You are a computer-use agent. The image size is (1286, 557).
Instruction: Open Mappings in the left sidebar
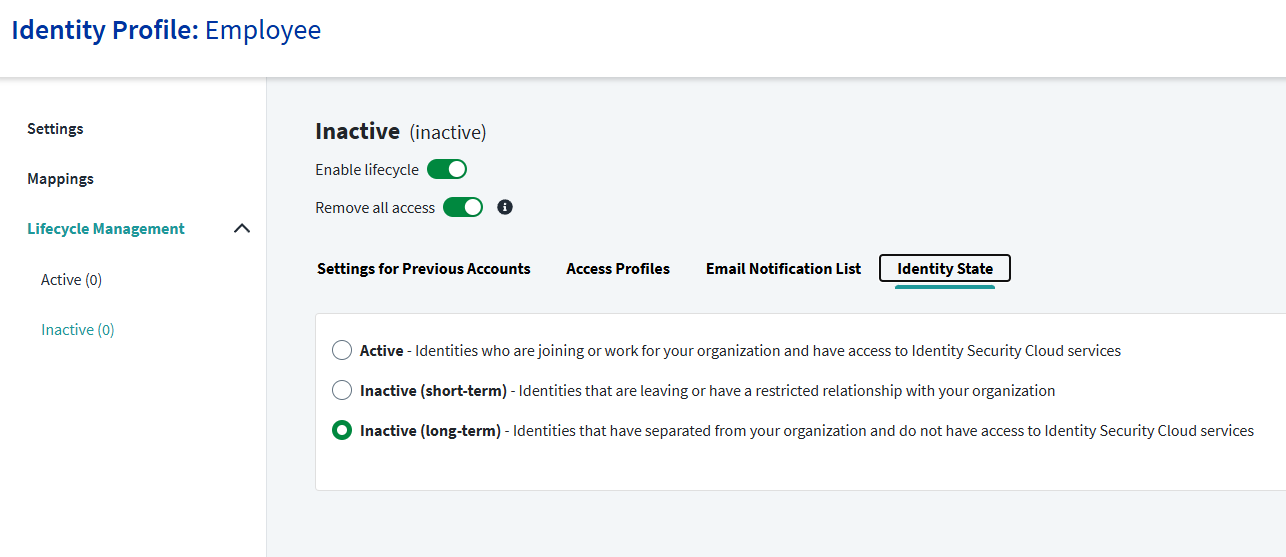(60, 179)
